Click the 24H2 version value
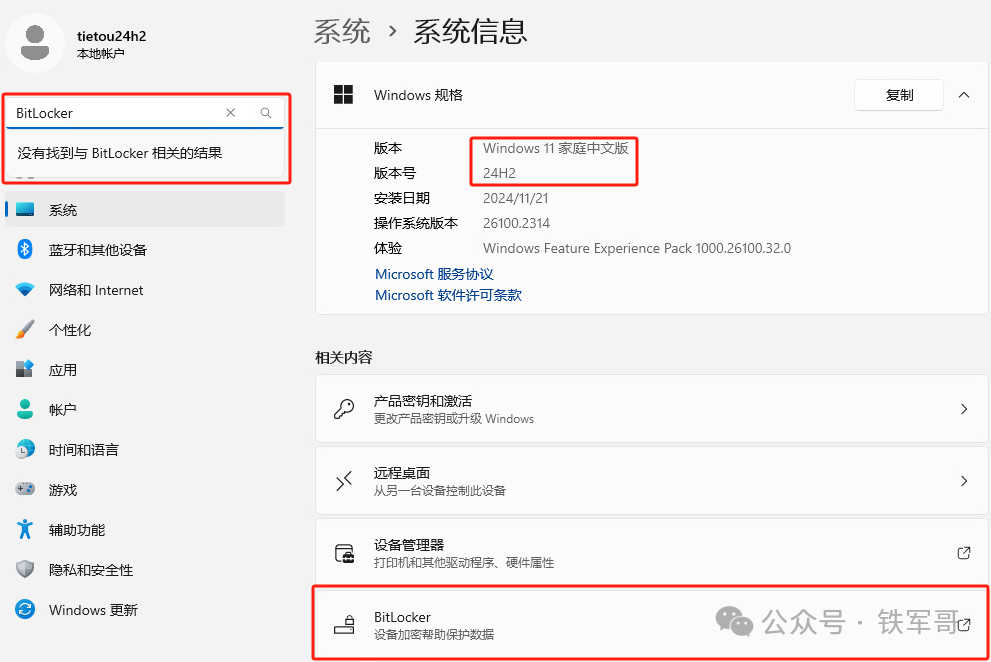The width and height of the screenshot is (991, 662). point(499,173)
